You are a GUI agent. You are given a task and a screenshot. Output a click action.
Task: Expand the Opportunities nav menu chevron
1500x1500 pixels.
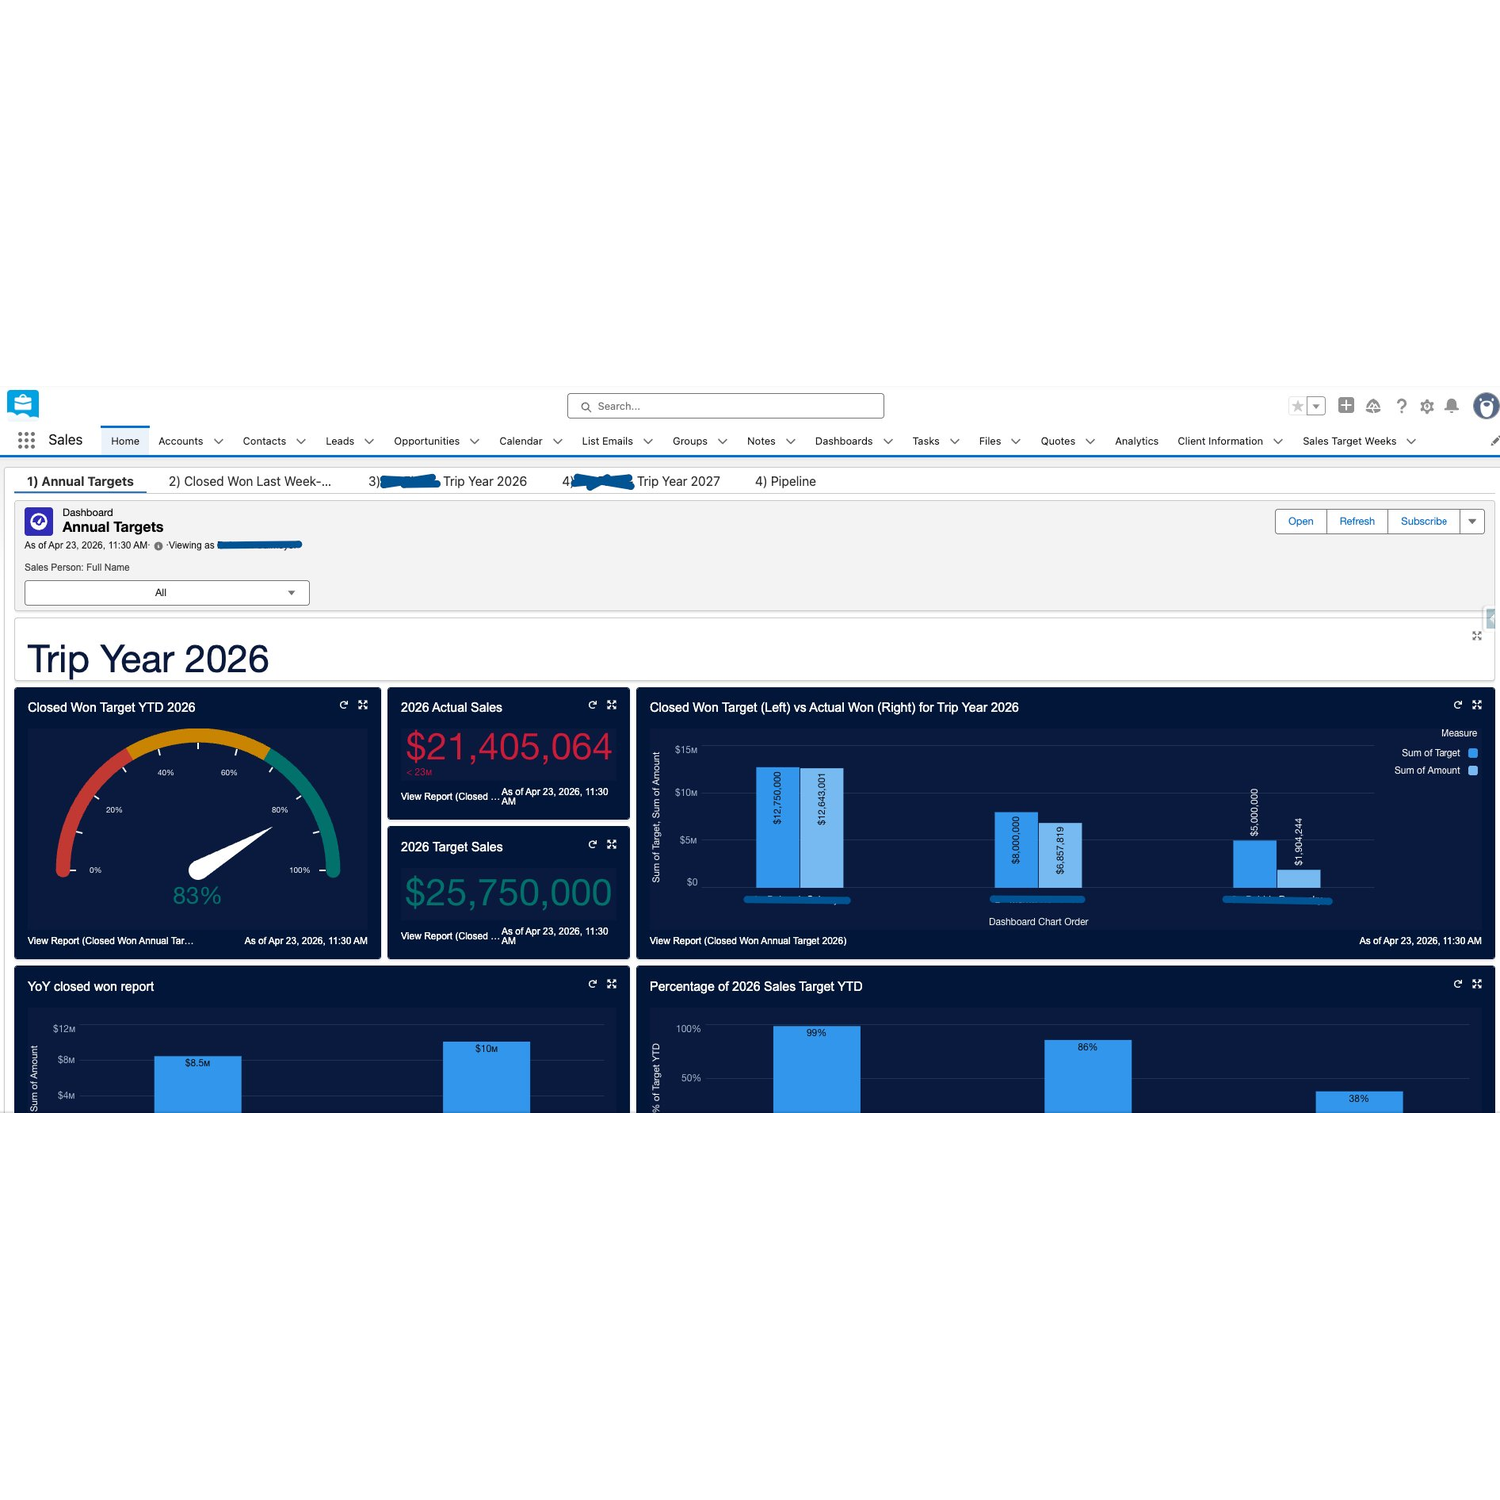(x=475, y=442)
